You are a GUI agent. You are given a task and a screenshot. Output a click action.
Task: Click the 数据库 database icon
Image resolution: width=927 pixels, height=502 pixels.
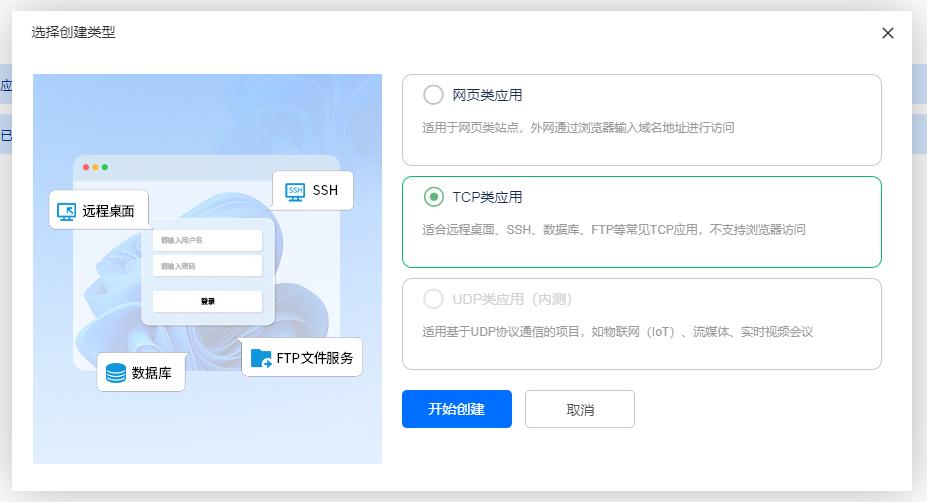[116, 373]
